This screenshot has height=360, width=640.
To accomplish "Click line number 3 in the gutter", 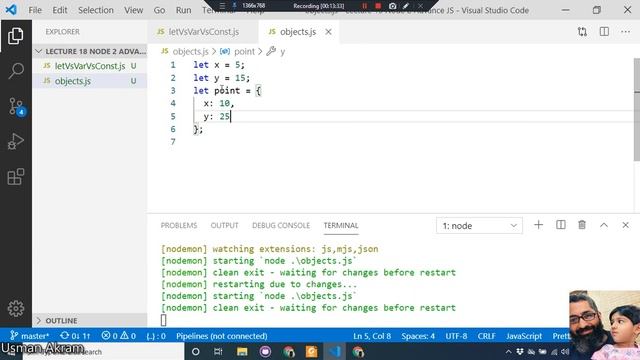I will point(173,91).
